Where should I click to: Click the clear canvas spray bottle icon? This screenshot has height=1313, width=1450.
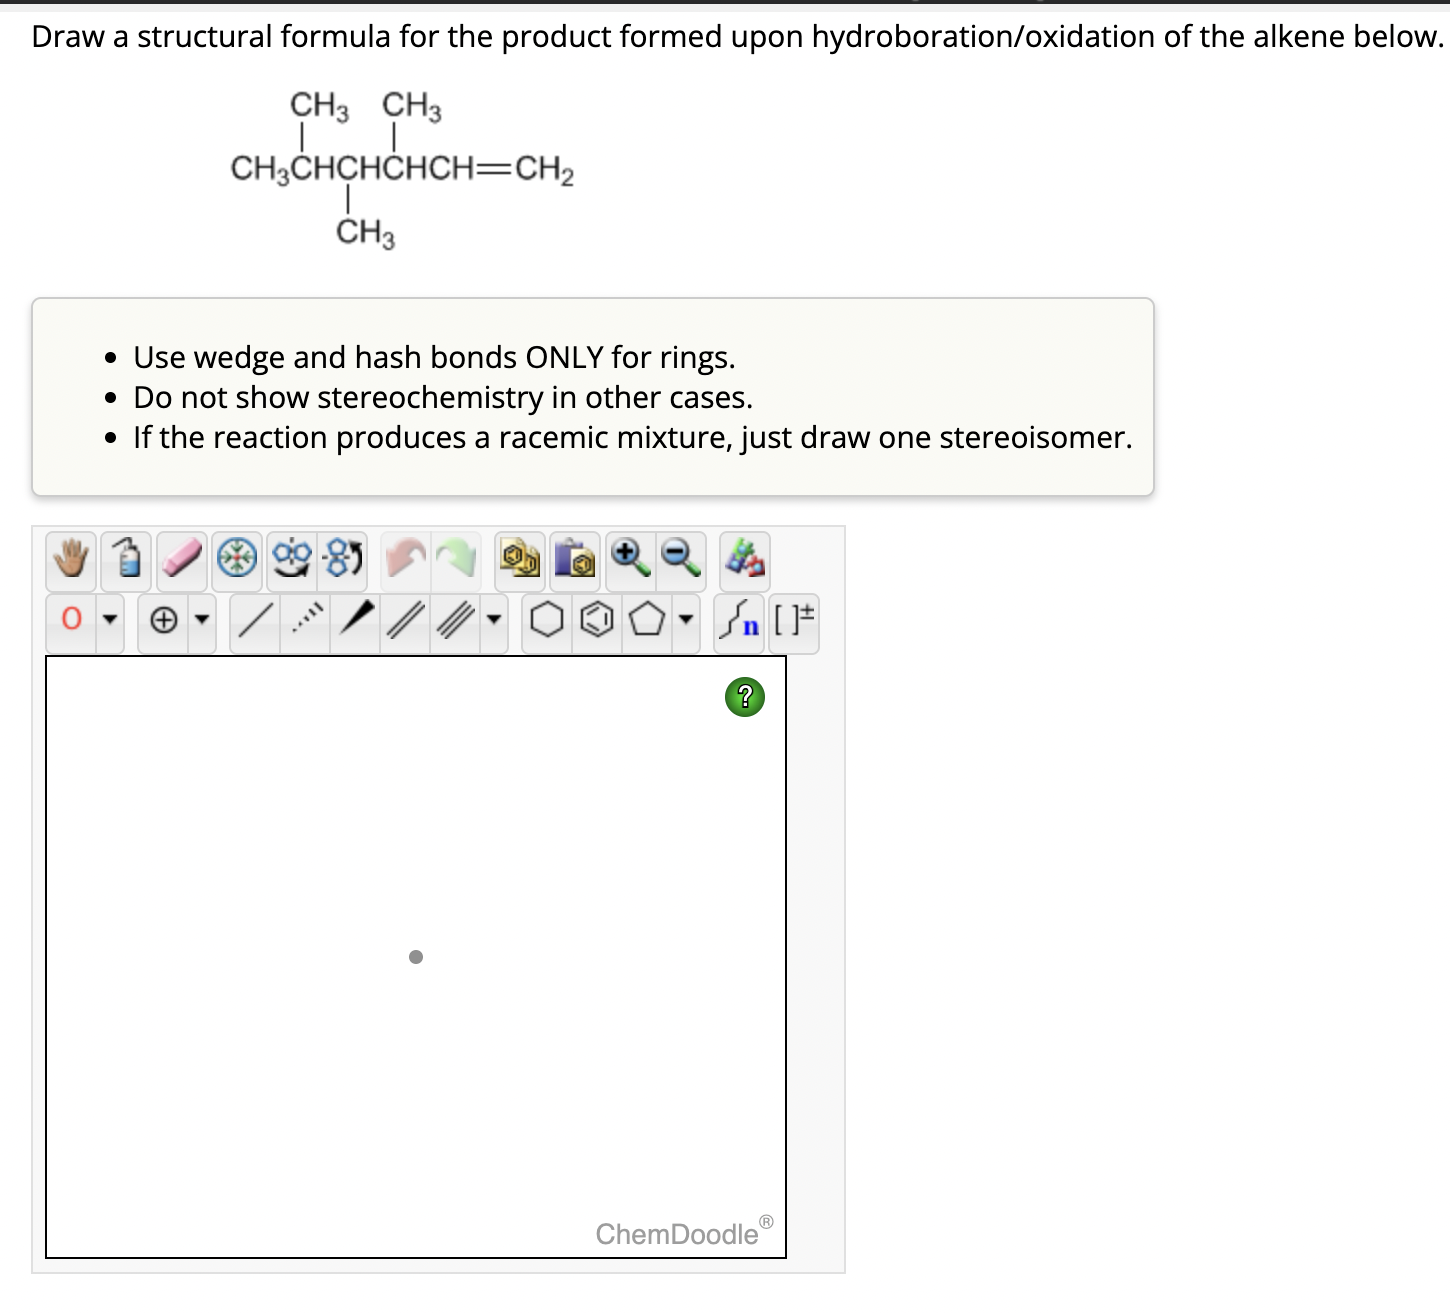126,559
